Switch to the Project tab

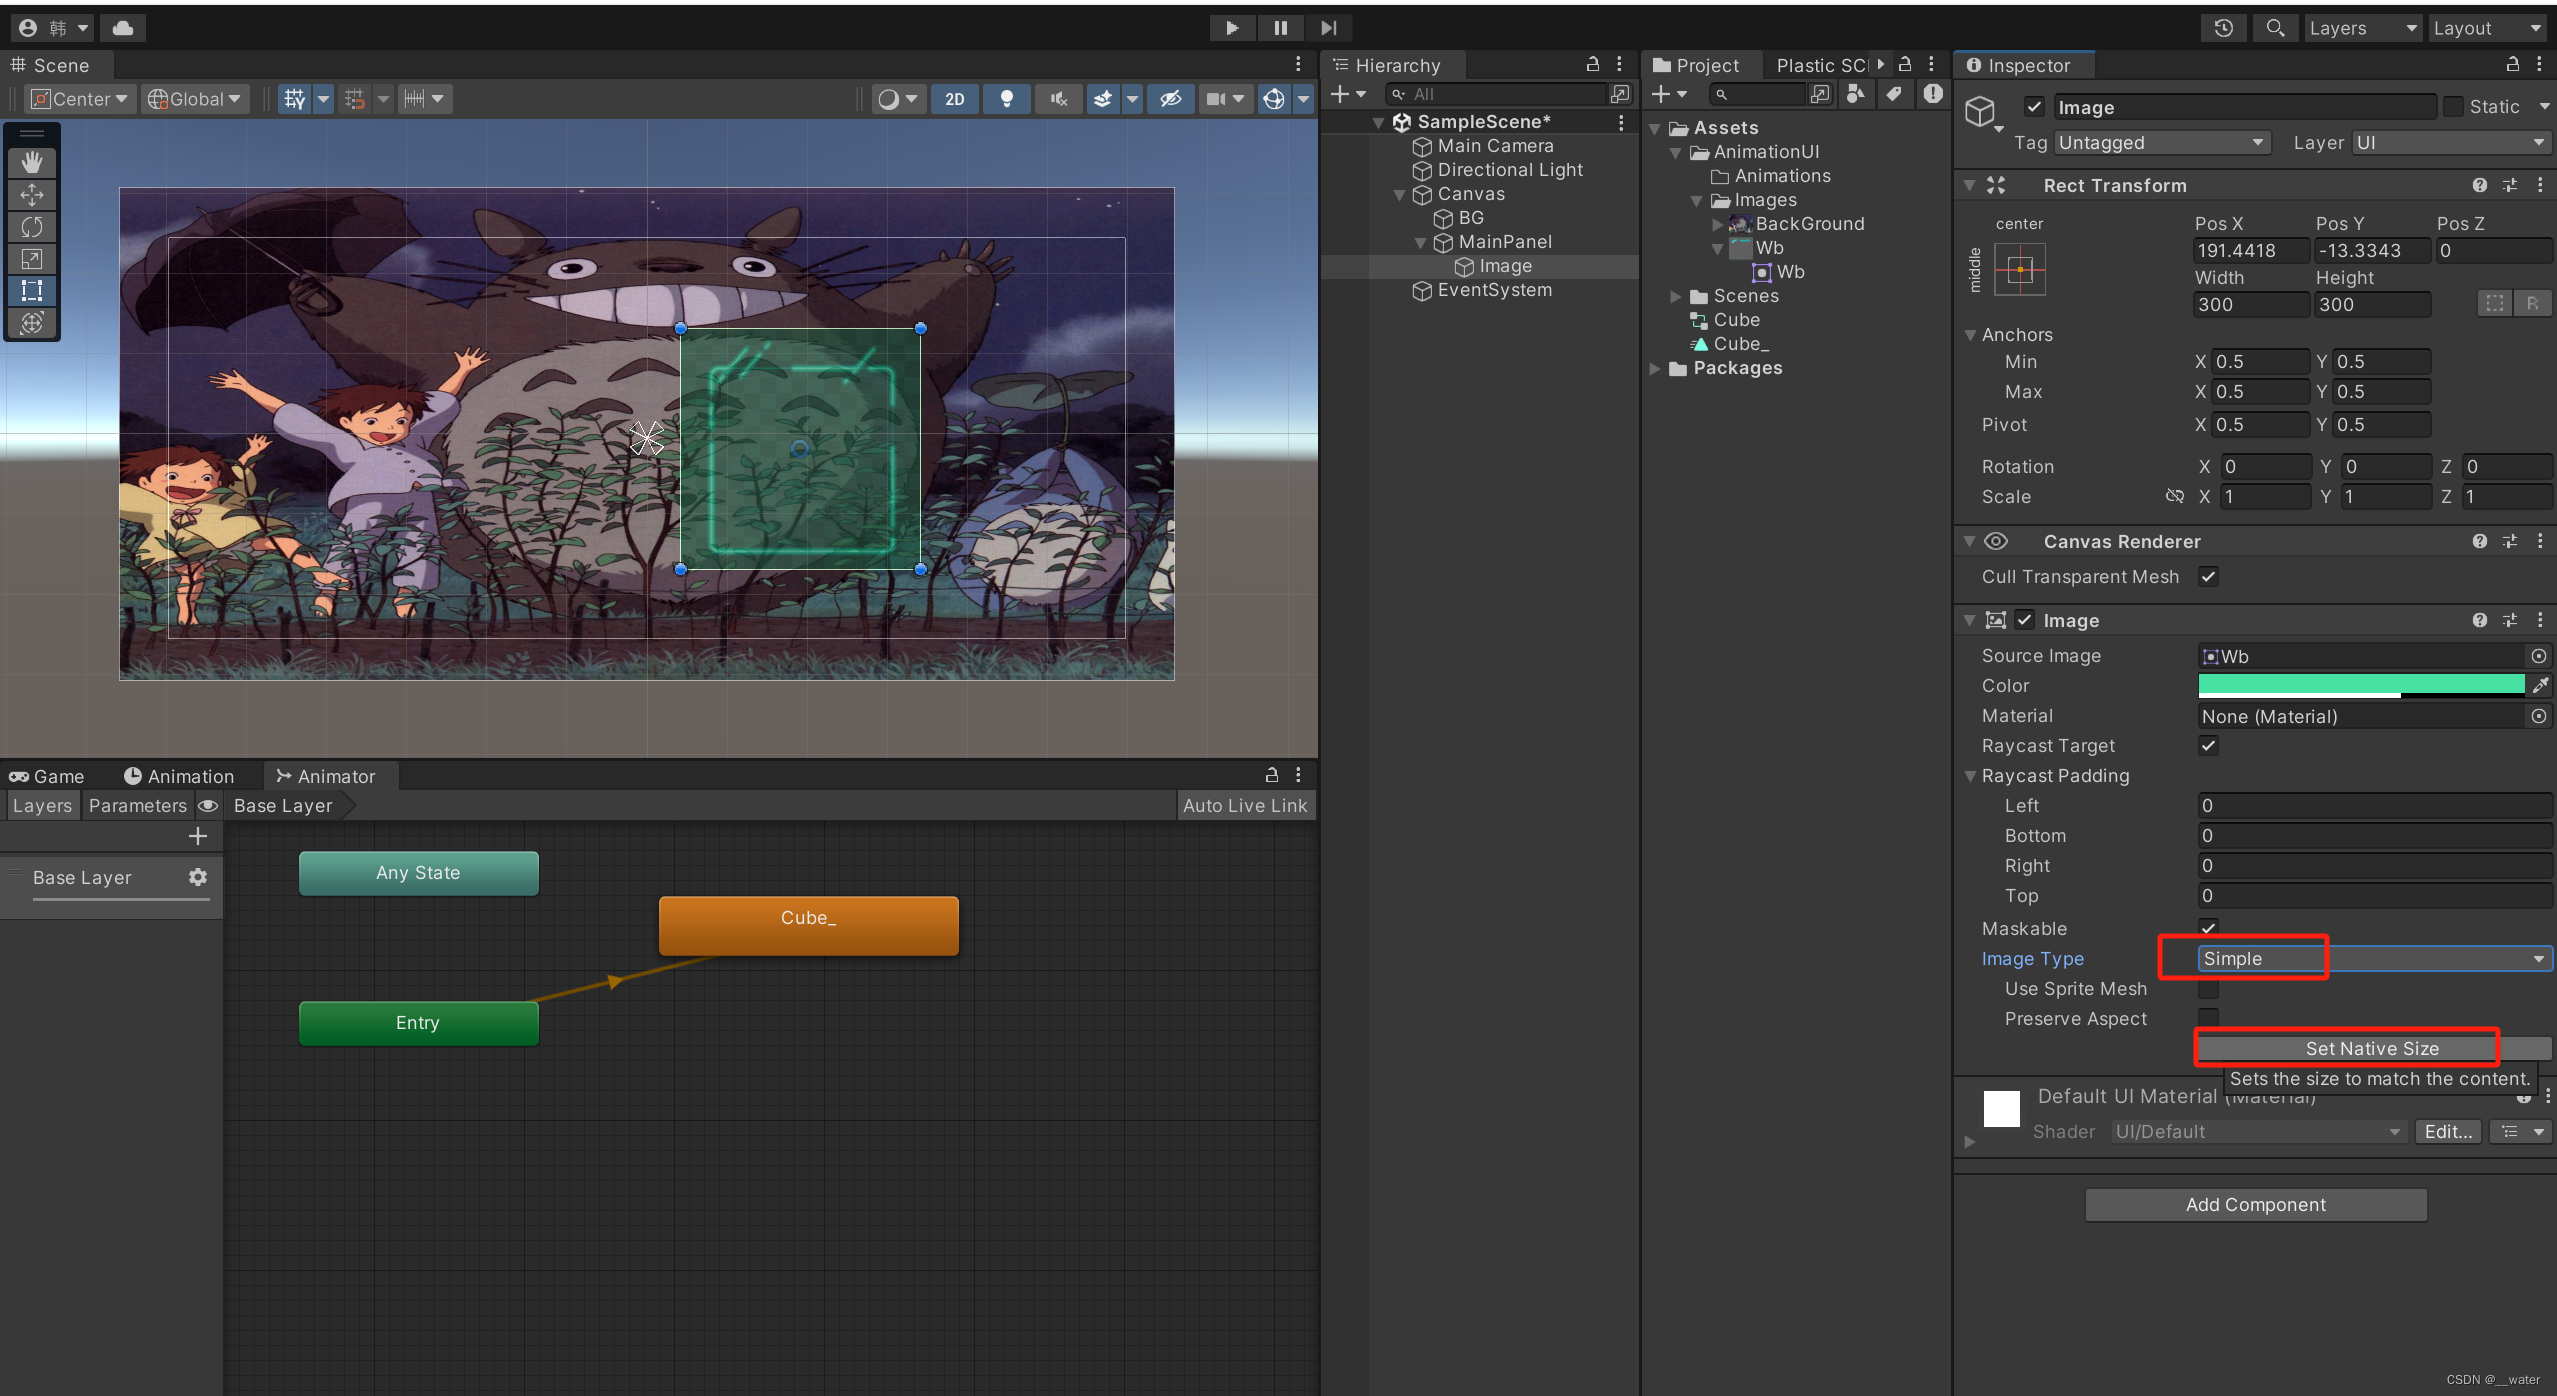coord(1696,65)
